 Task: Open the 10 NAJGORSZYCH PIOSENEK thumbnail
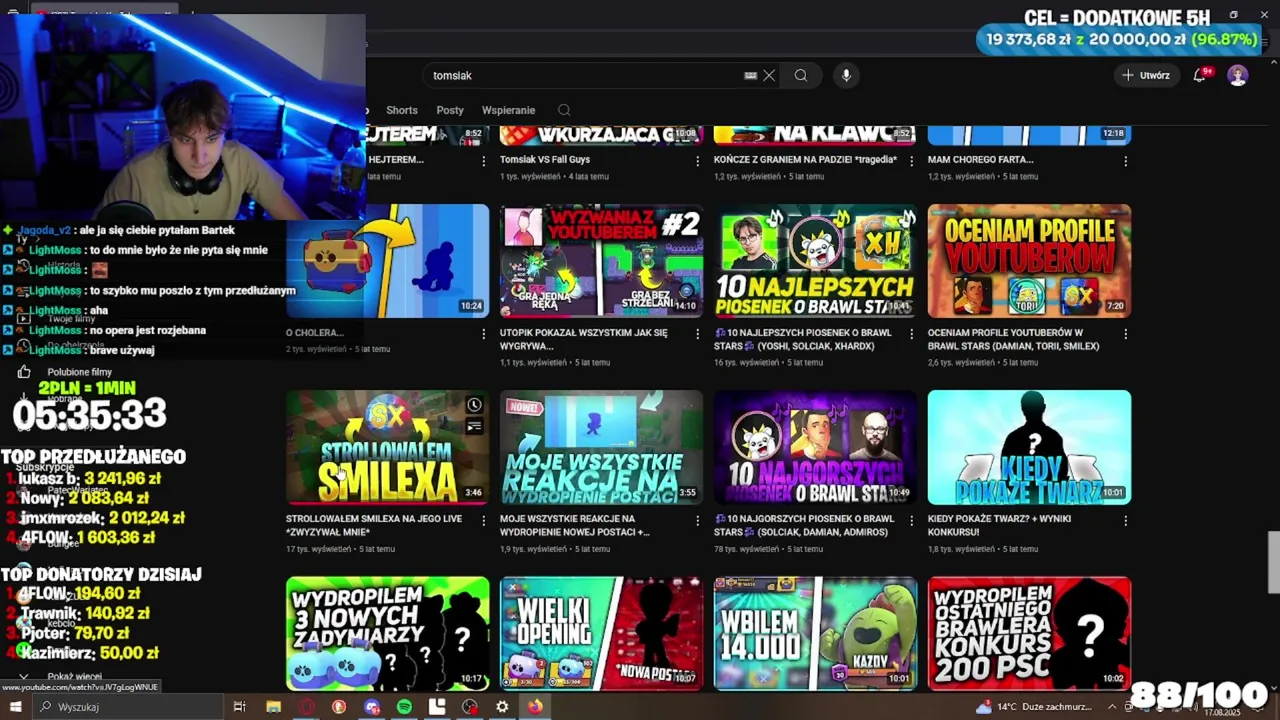tap(815, 447)
